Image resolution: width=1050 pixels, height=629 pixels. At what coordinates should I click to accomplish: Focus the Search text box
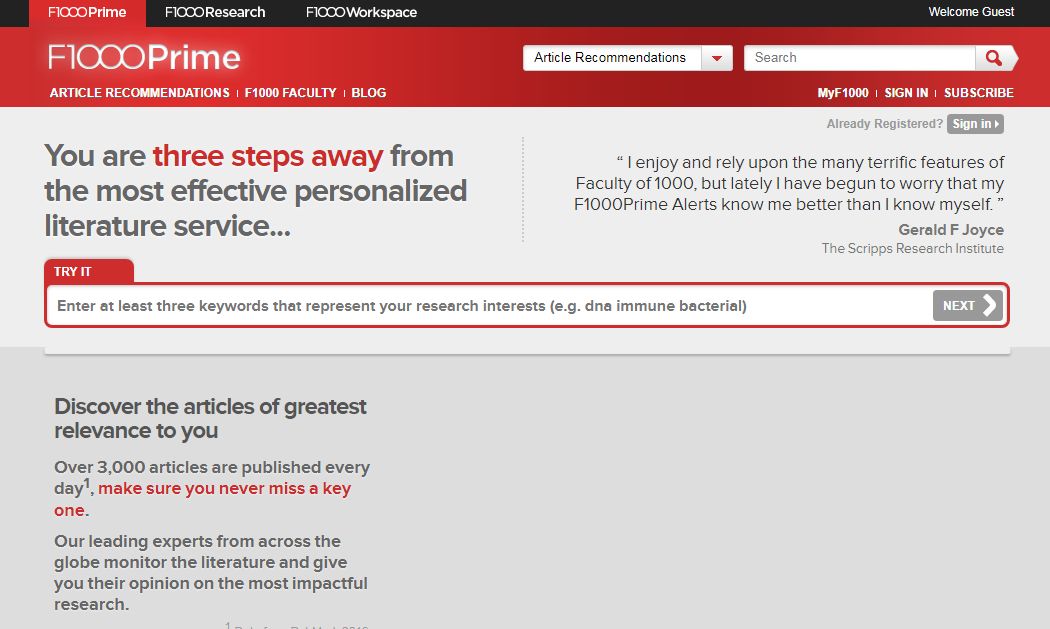tap(859, 58)
